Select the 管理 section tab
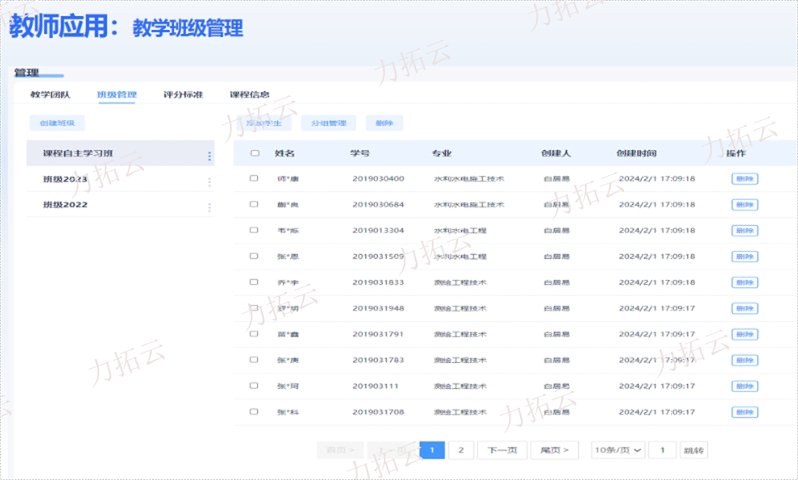 tap(27, 72)
